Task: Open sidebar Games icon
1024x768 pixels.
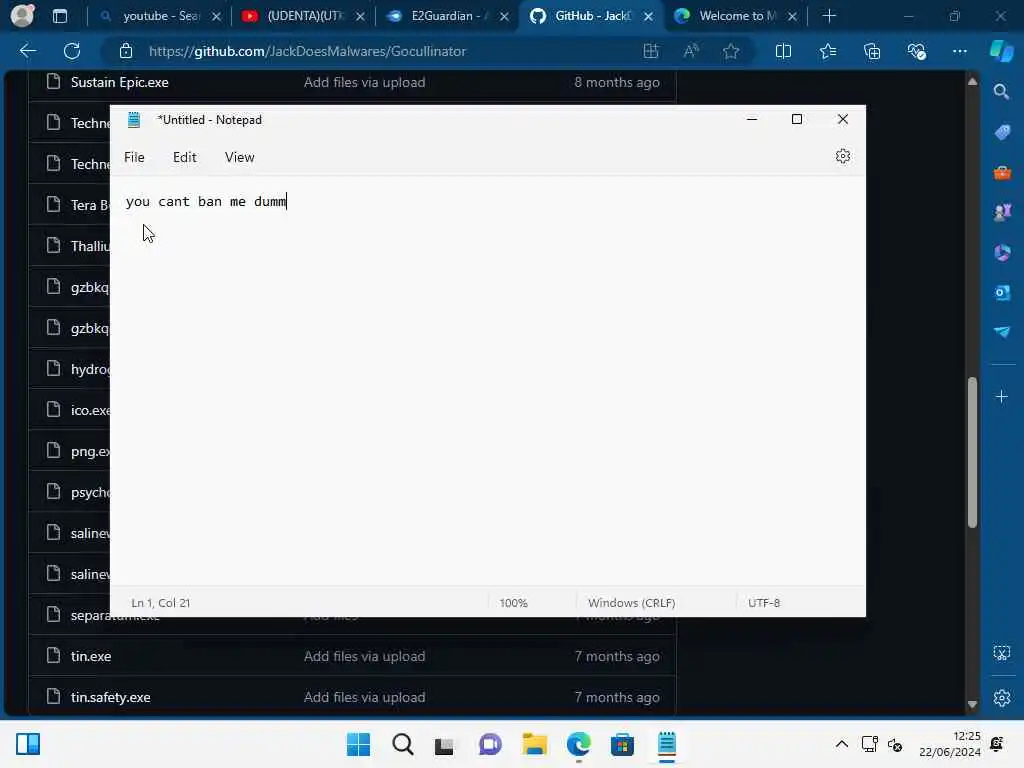Action: (x=1002, y=212)
